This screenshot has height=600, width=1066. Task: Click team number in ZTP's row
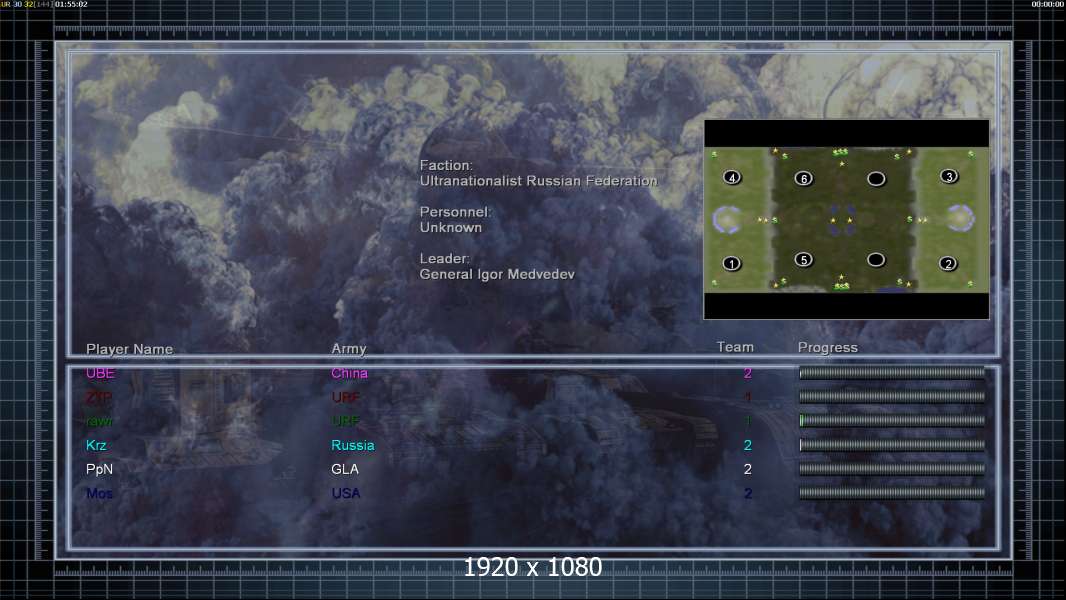[747, 397]
